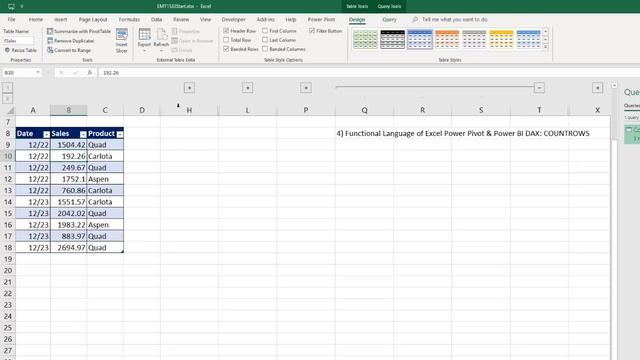Expand column group plus above column L
This screenshot has height=360, width=640.
tap(247, 88)
